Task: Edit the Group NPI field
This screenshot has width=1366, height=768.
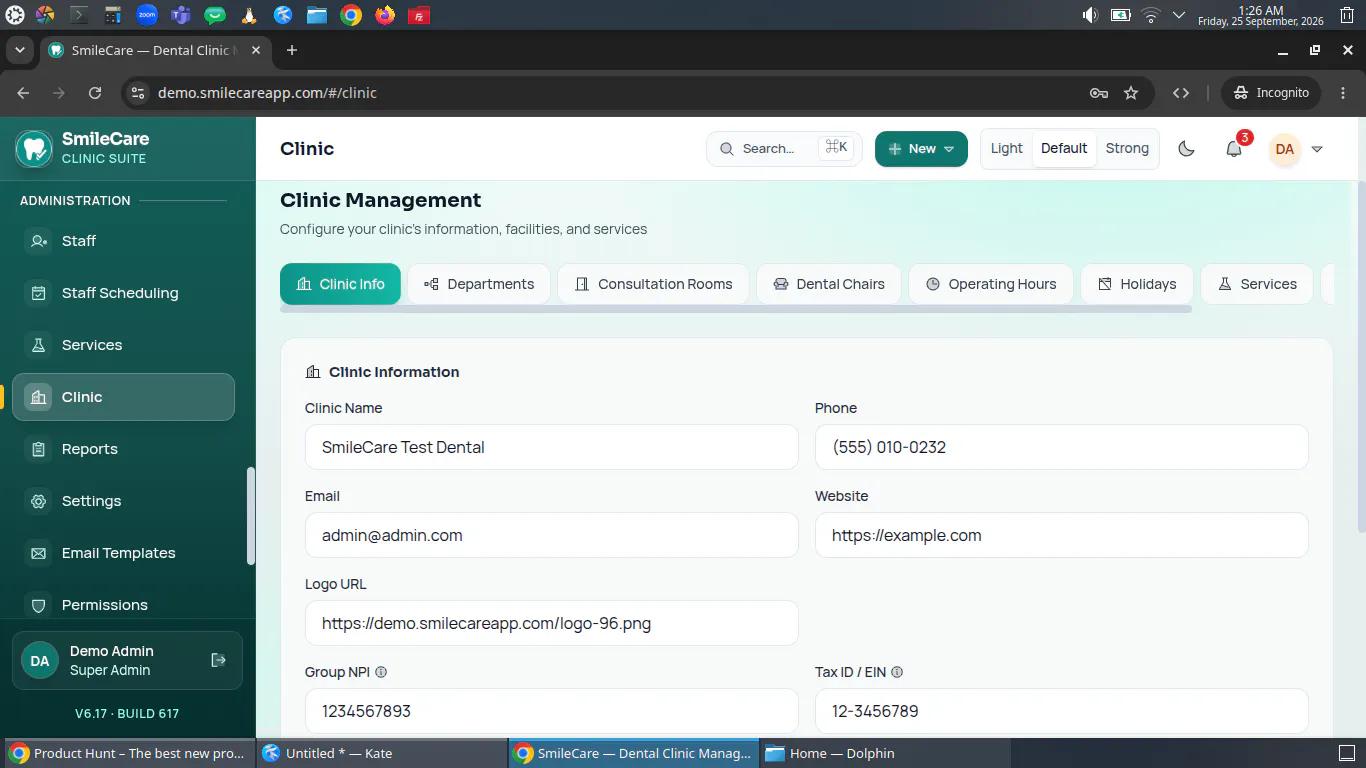Action: pos(552,711)
